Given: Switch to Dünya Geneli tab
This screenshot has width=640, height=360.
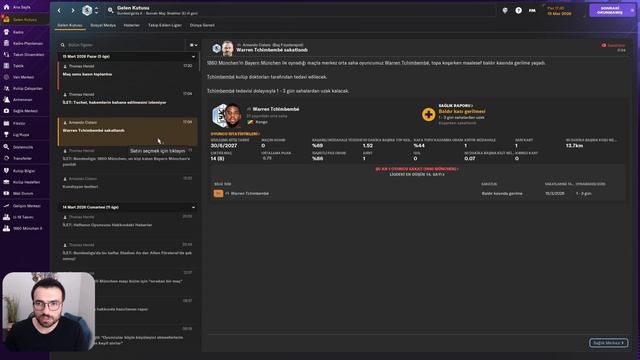Looking at the screenshot, I should 202,25.
